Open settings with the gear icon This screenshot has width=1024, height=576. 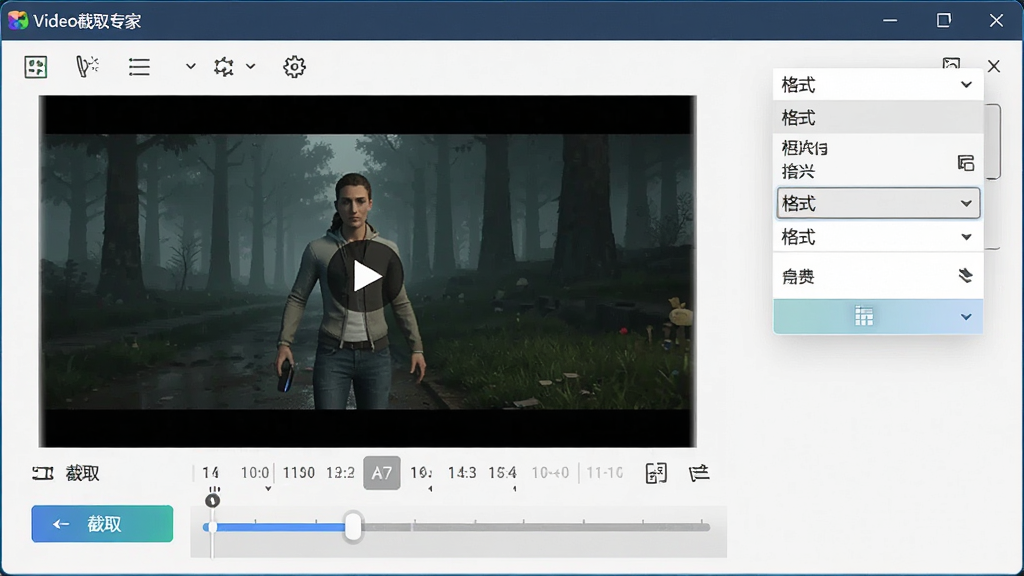click(x=295, y=67)
